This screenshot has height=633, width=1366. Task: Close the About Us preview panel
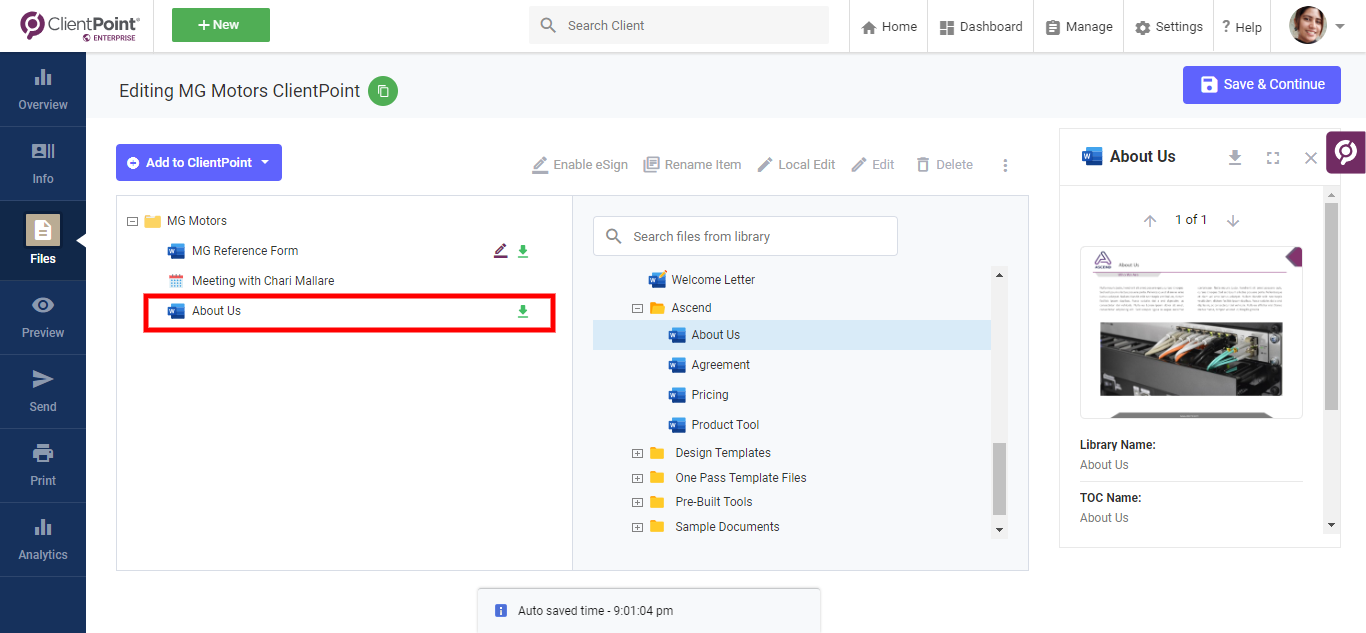1311,157
